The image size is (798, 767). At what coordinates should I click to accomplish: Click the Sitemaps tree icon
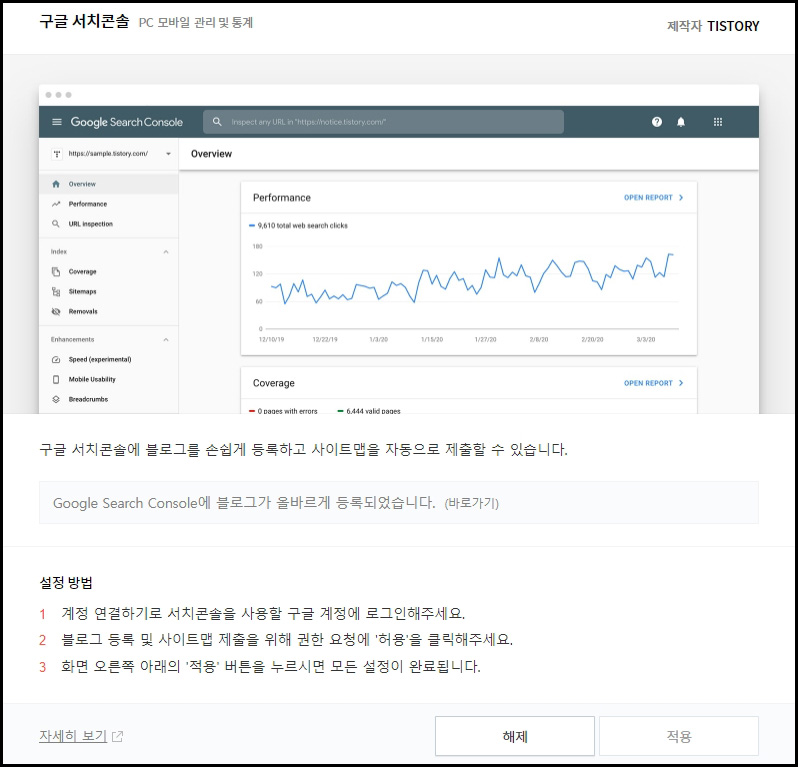(56, 291)
